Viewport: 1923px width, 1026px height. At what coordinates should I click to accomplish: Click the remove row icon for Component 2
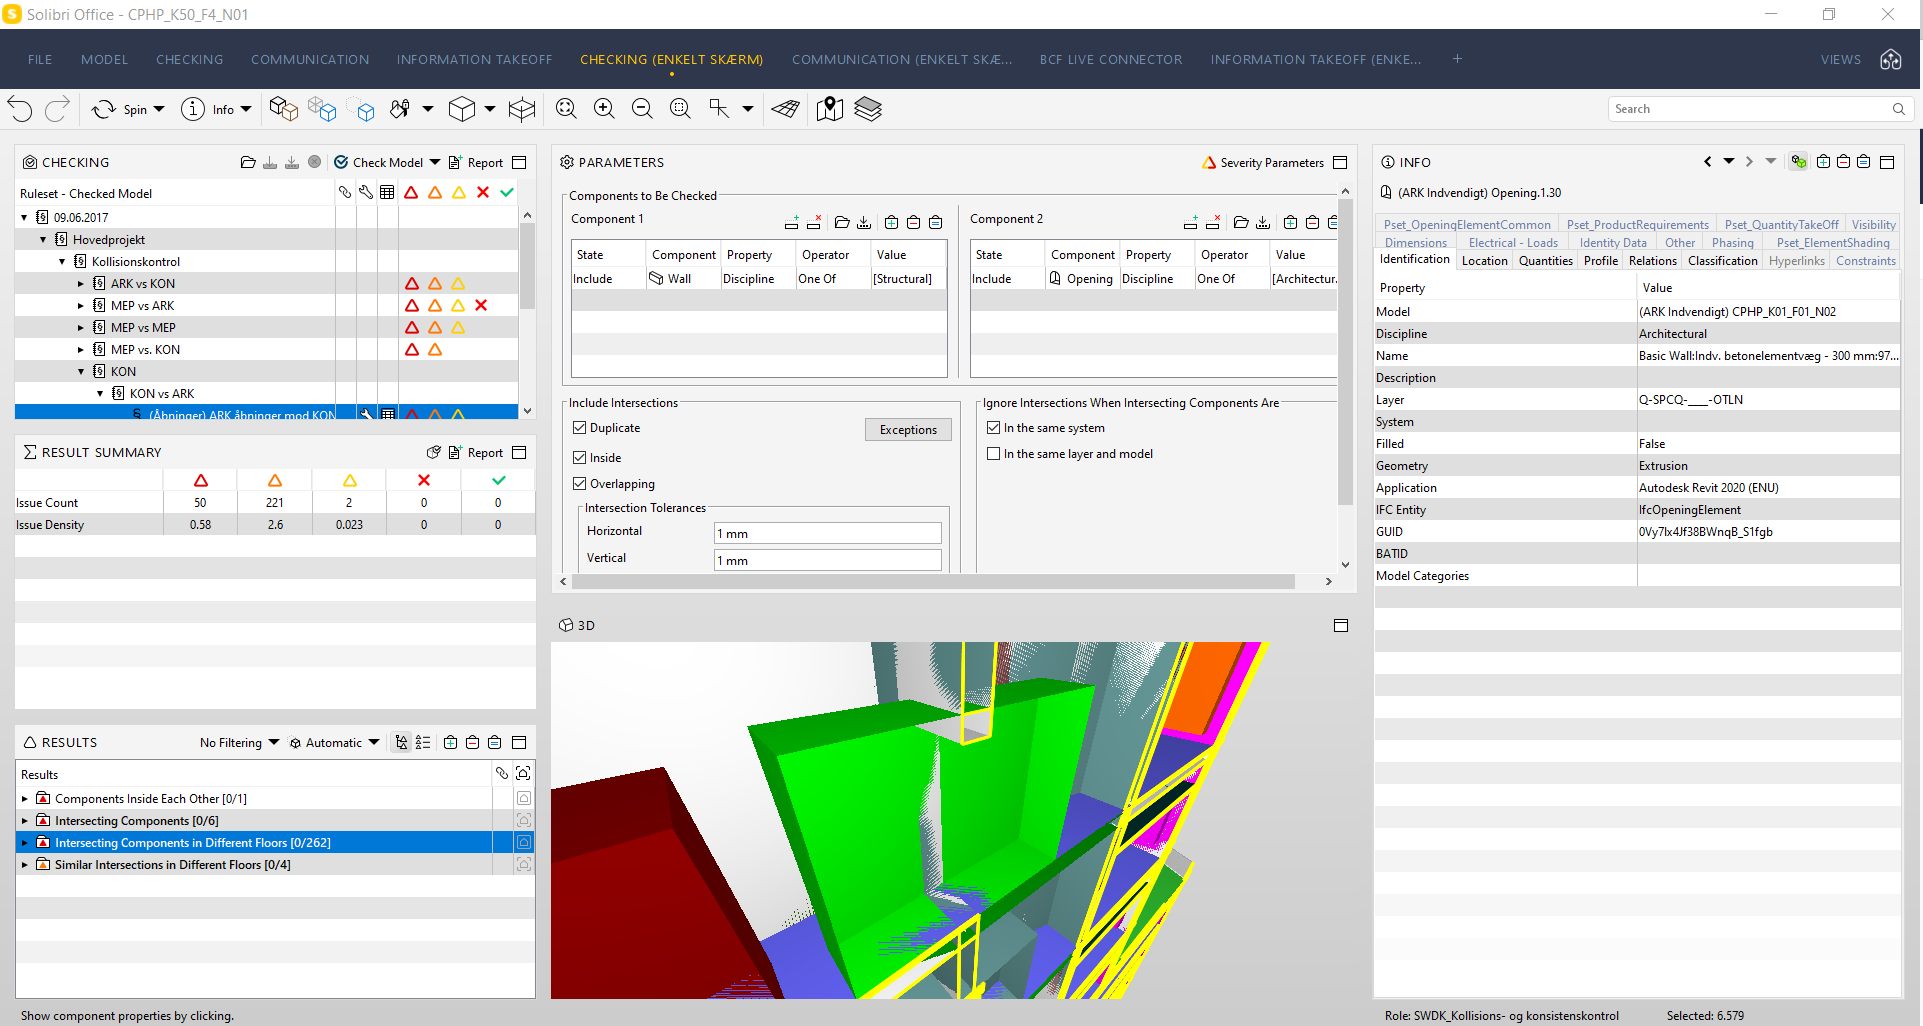[x=1213, y=222]
